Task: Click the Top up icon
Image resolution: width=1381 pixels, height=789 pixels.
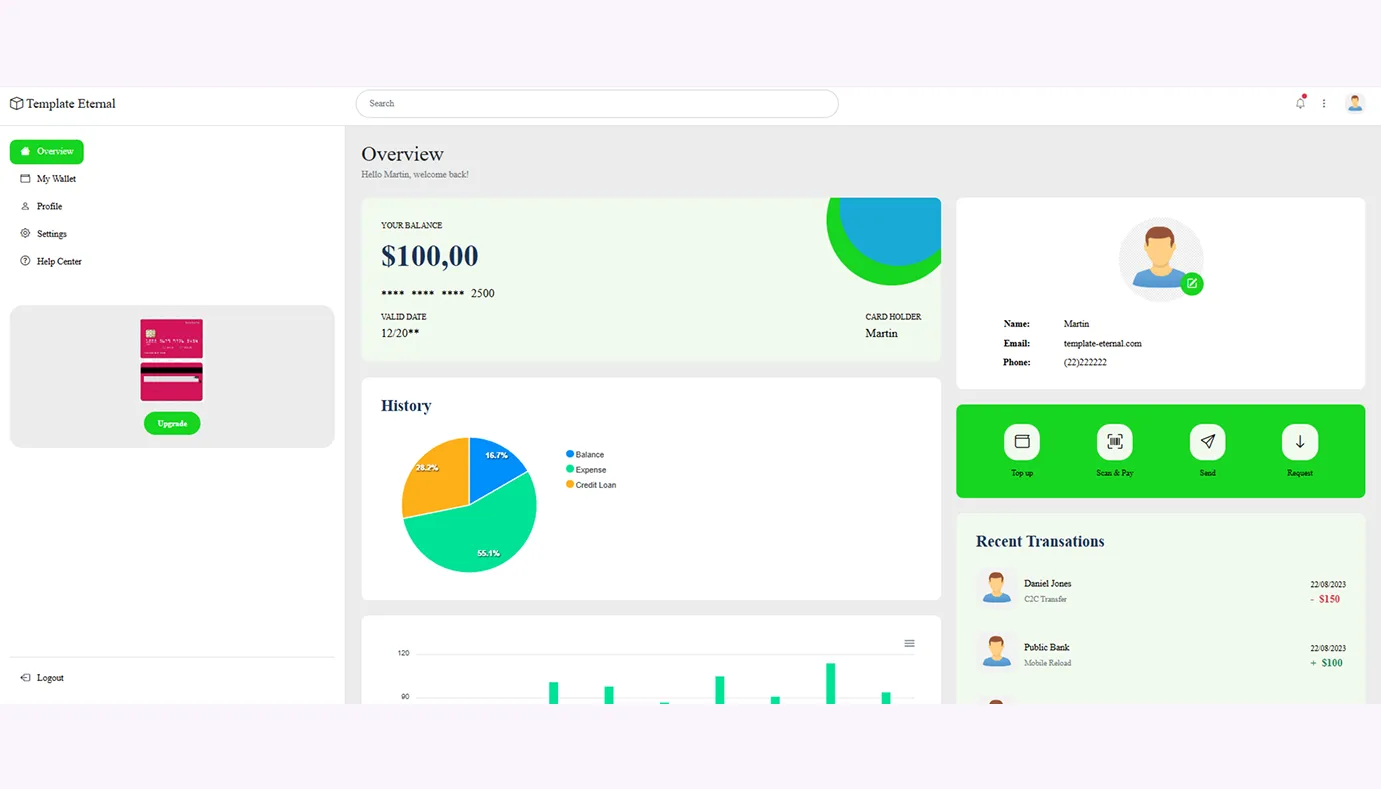Action: pos(1022,442)
